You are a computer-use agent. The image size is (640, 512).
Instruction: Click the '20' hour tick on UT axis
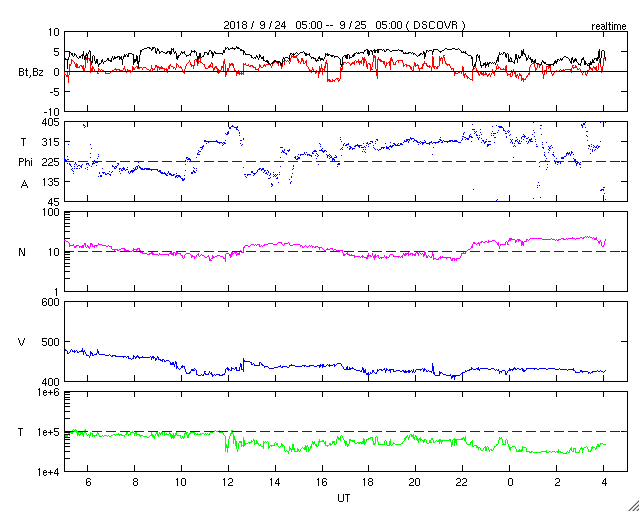point(416,483)
